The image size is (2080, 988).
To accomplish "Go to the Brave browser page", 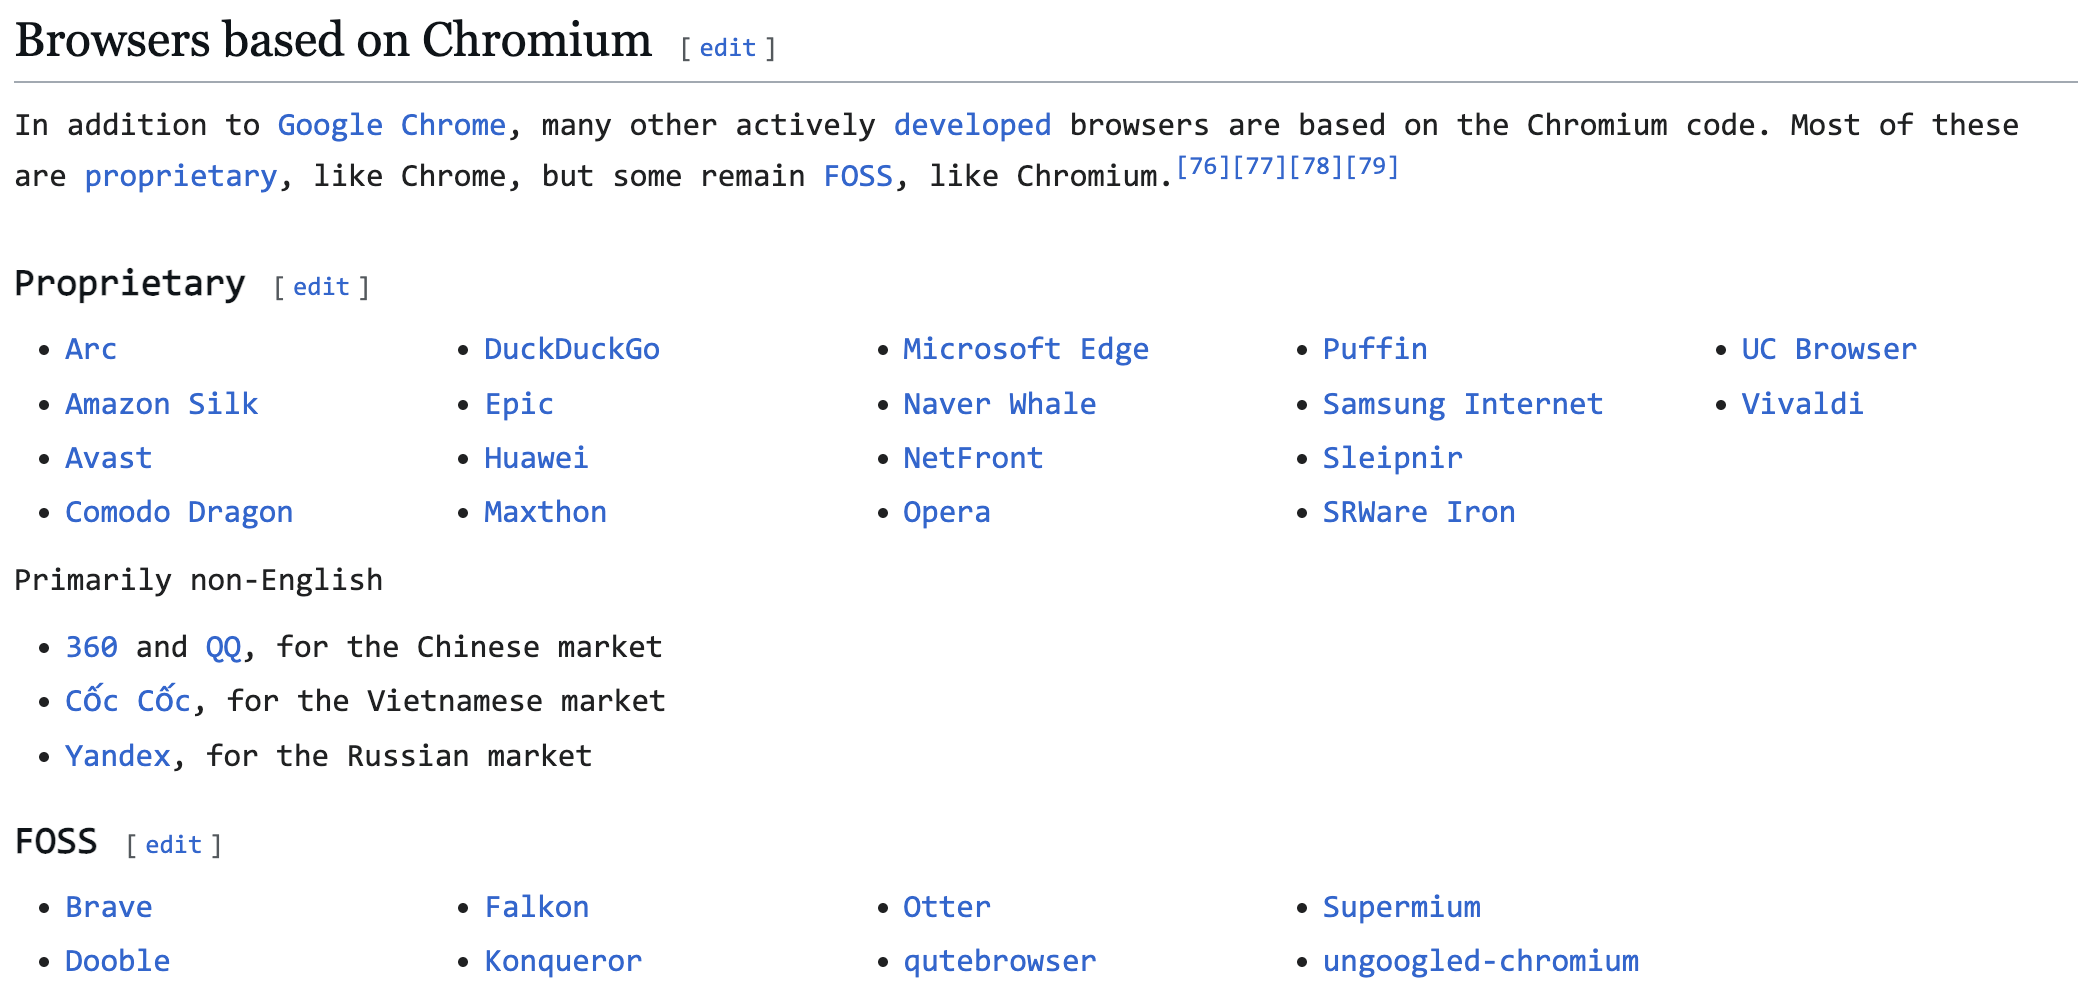I will point(109,907).
